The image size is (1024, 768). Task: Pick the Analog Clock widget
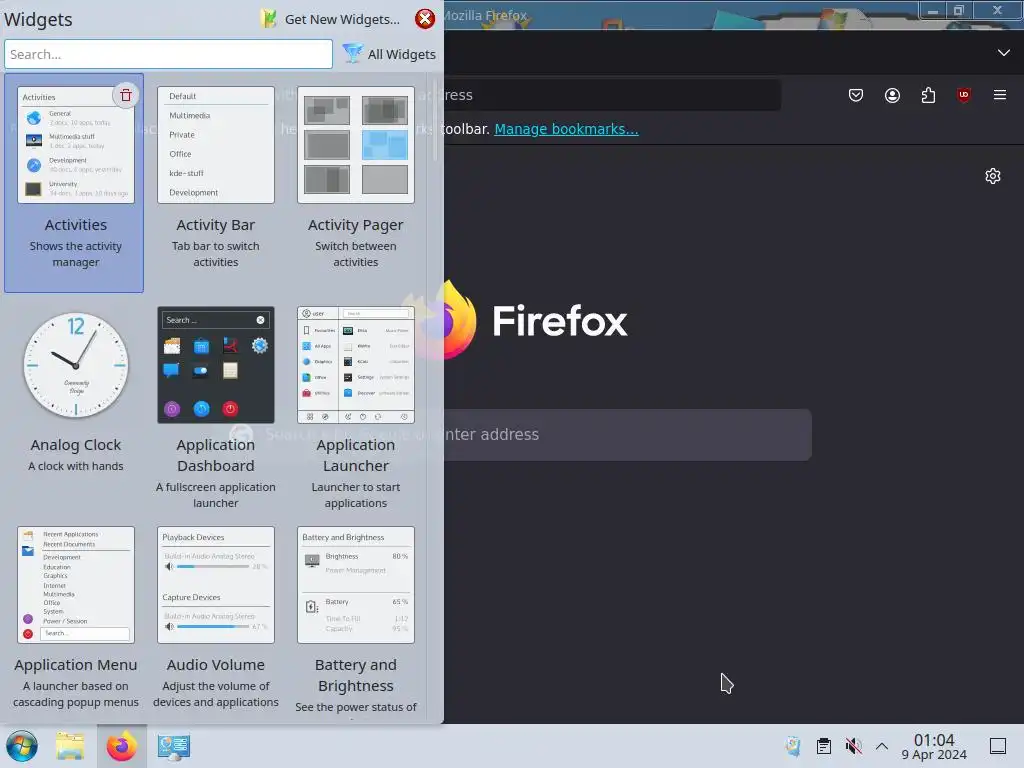pyautogui.click(x=76, y=365)
